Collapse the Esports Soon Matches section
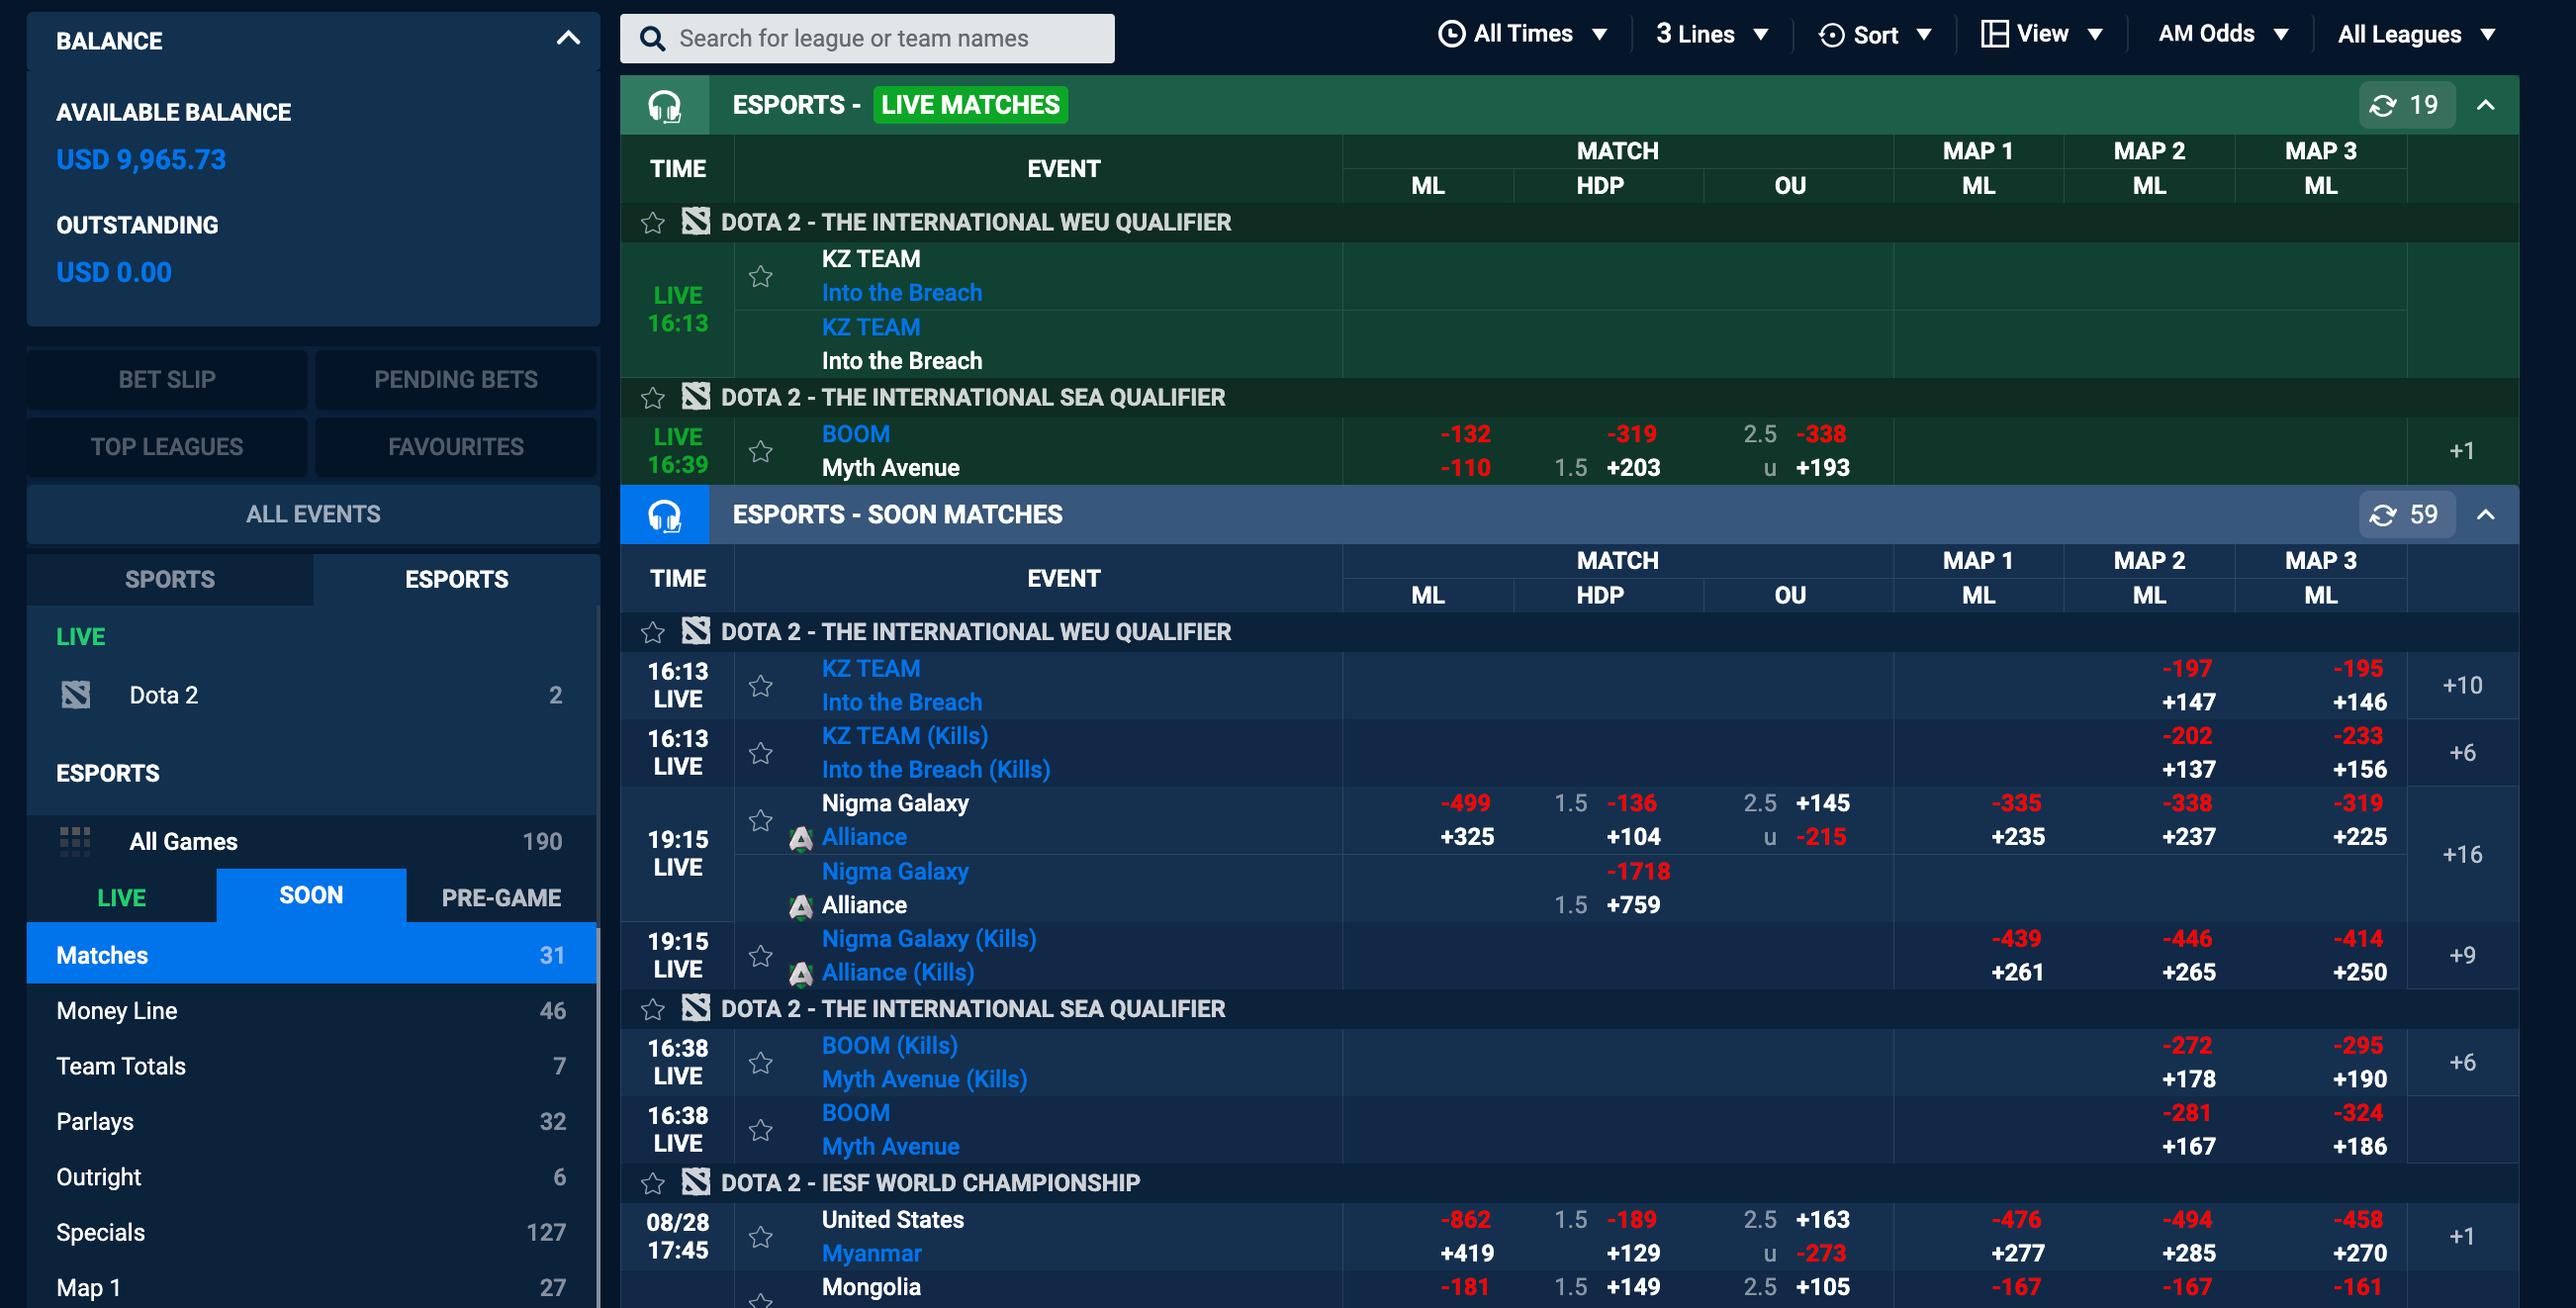This screenshot has height=1308, width=2576. (x=2486, y=515)
